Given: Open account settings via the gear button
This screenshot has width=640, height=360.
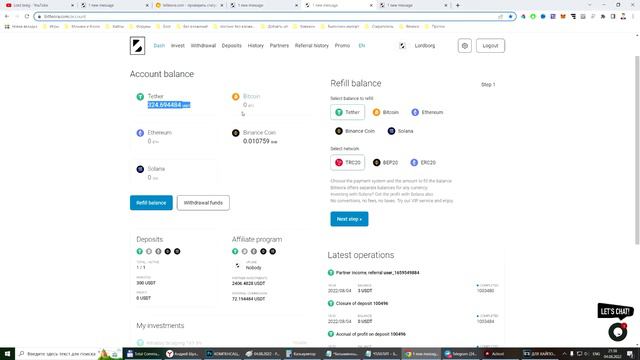Looking at the screenshot, I should click(464, 46).
